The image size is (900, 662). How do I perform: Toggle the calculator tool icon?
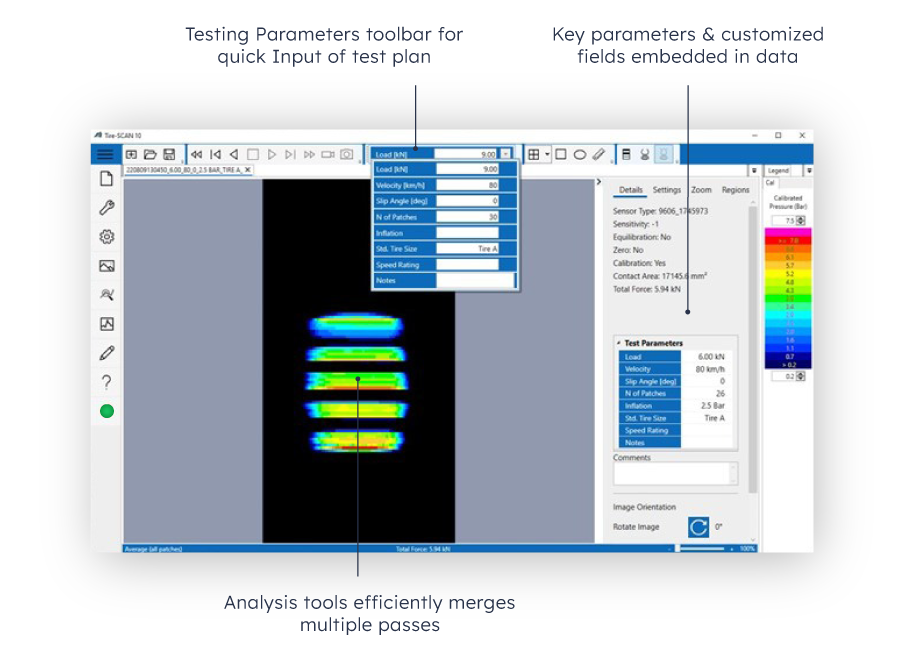625,154
